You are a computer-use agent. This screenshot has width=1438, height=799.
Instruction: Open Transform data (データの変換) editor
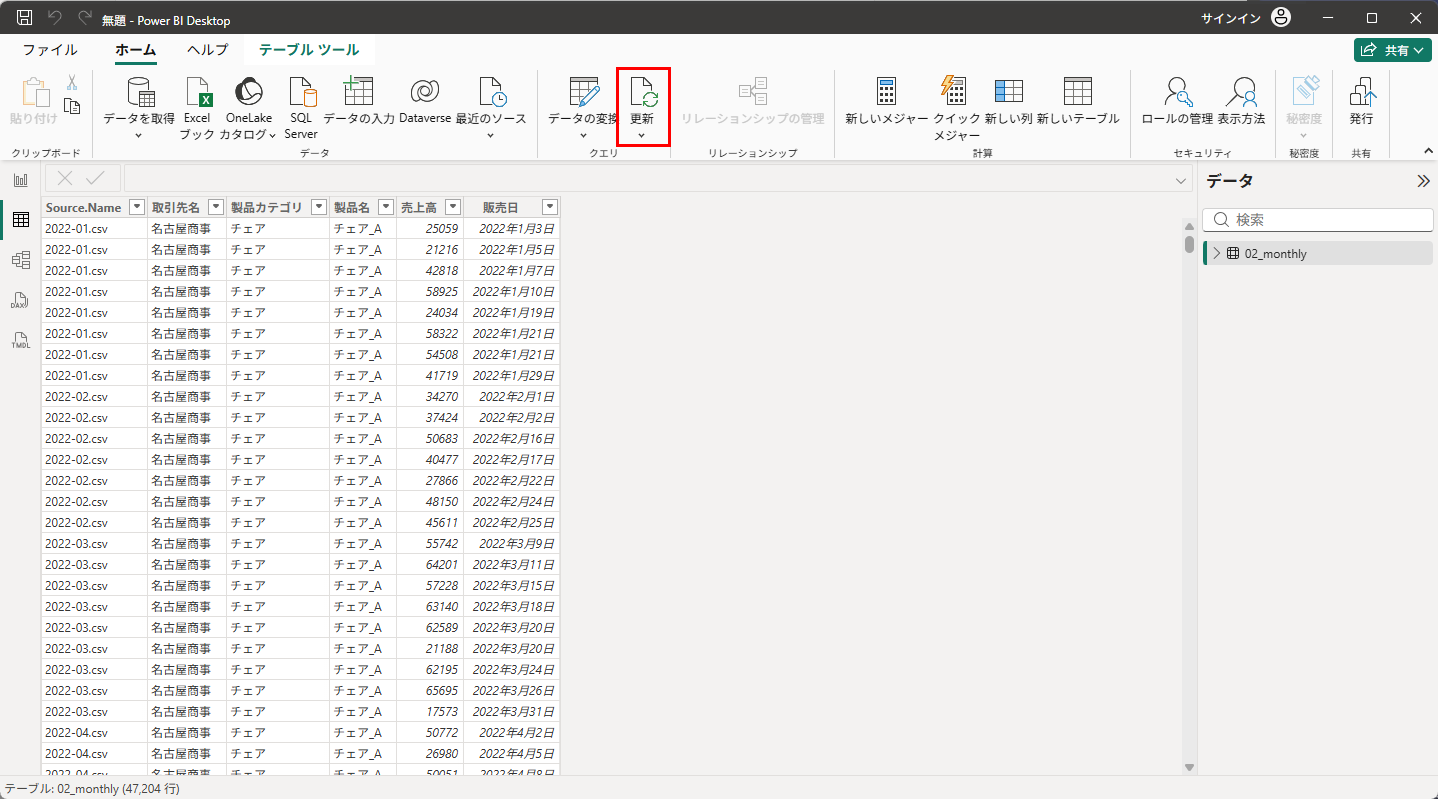[583, 108]
